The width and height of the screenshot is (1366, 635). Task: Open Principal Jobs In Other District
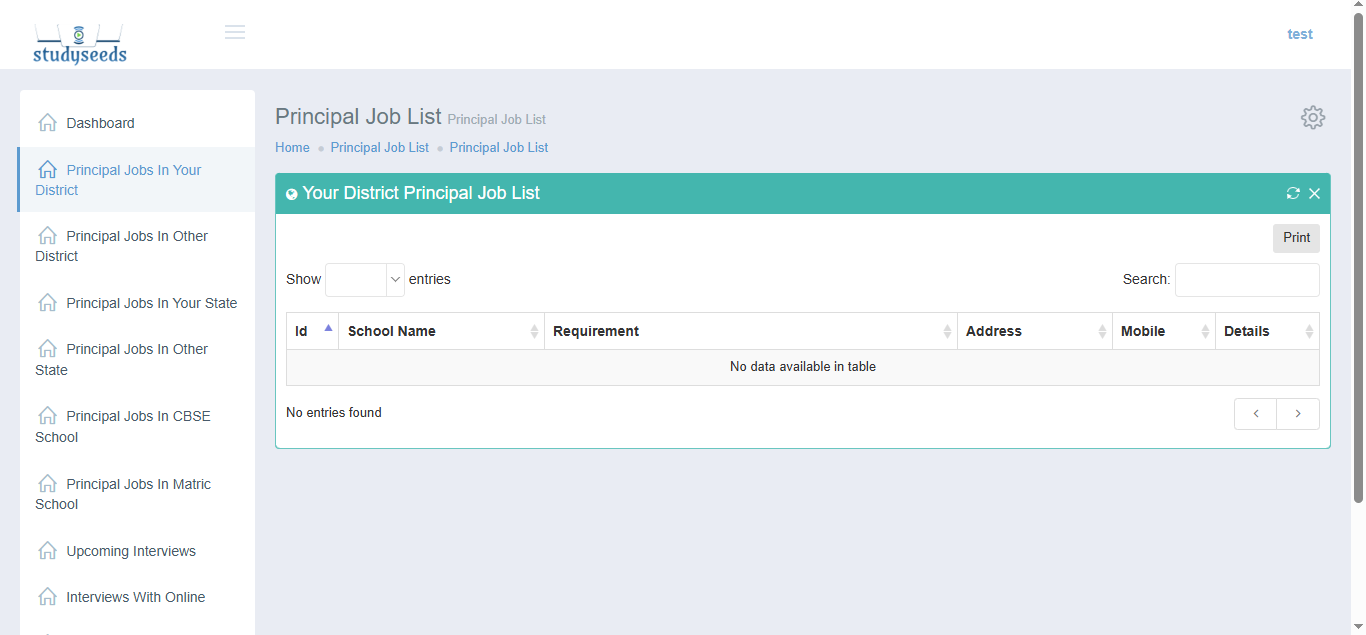pyautogui.click(x=136, y=246)
